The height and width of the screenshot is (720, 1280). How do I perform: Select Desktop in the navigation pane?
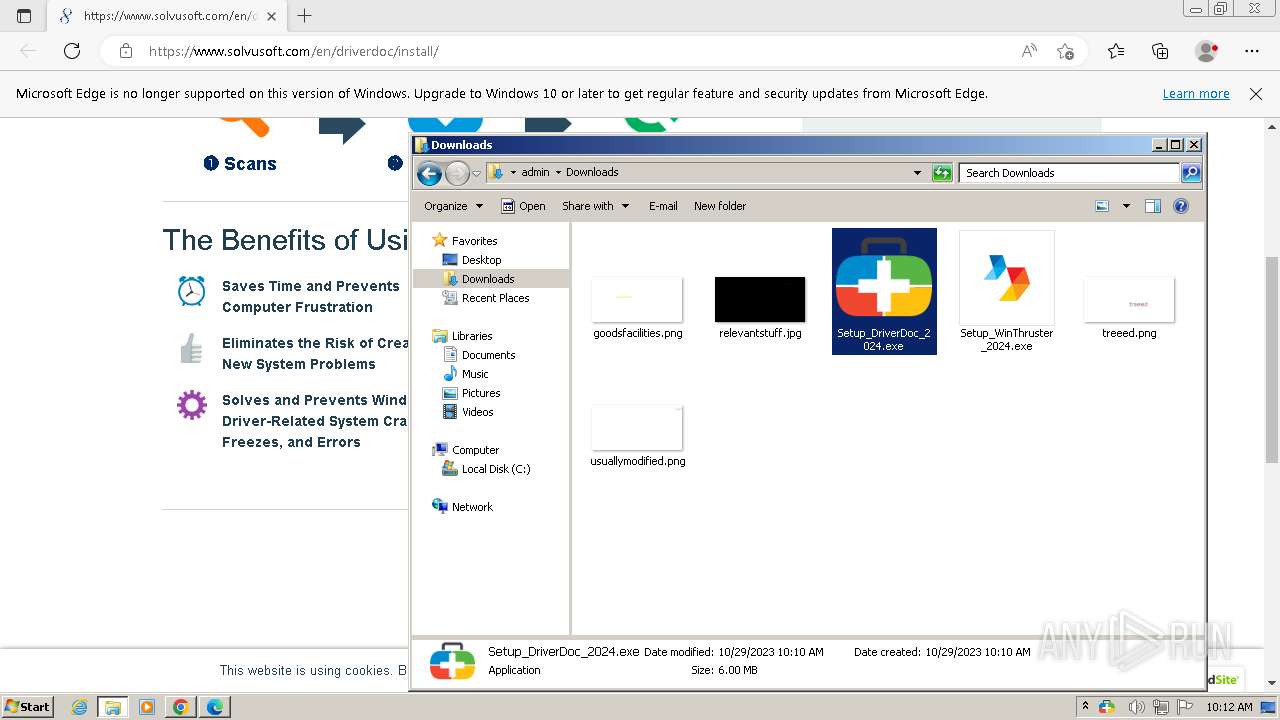[x=481, y=260]
